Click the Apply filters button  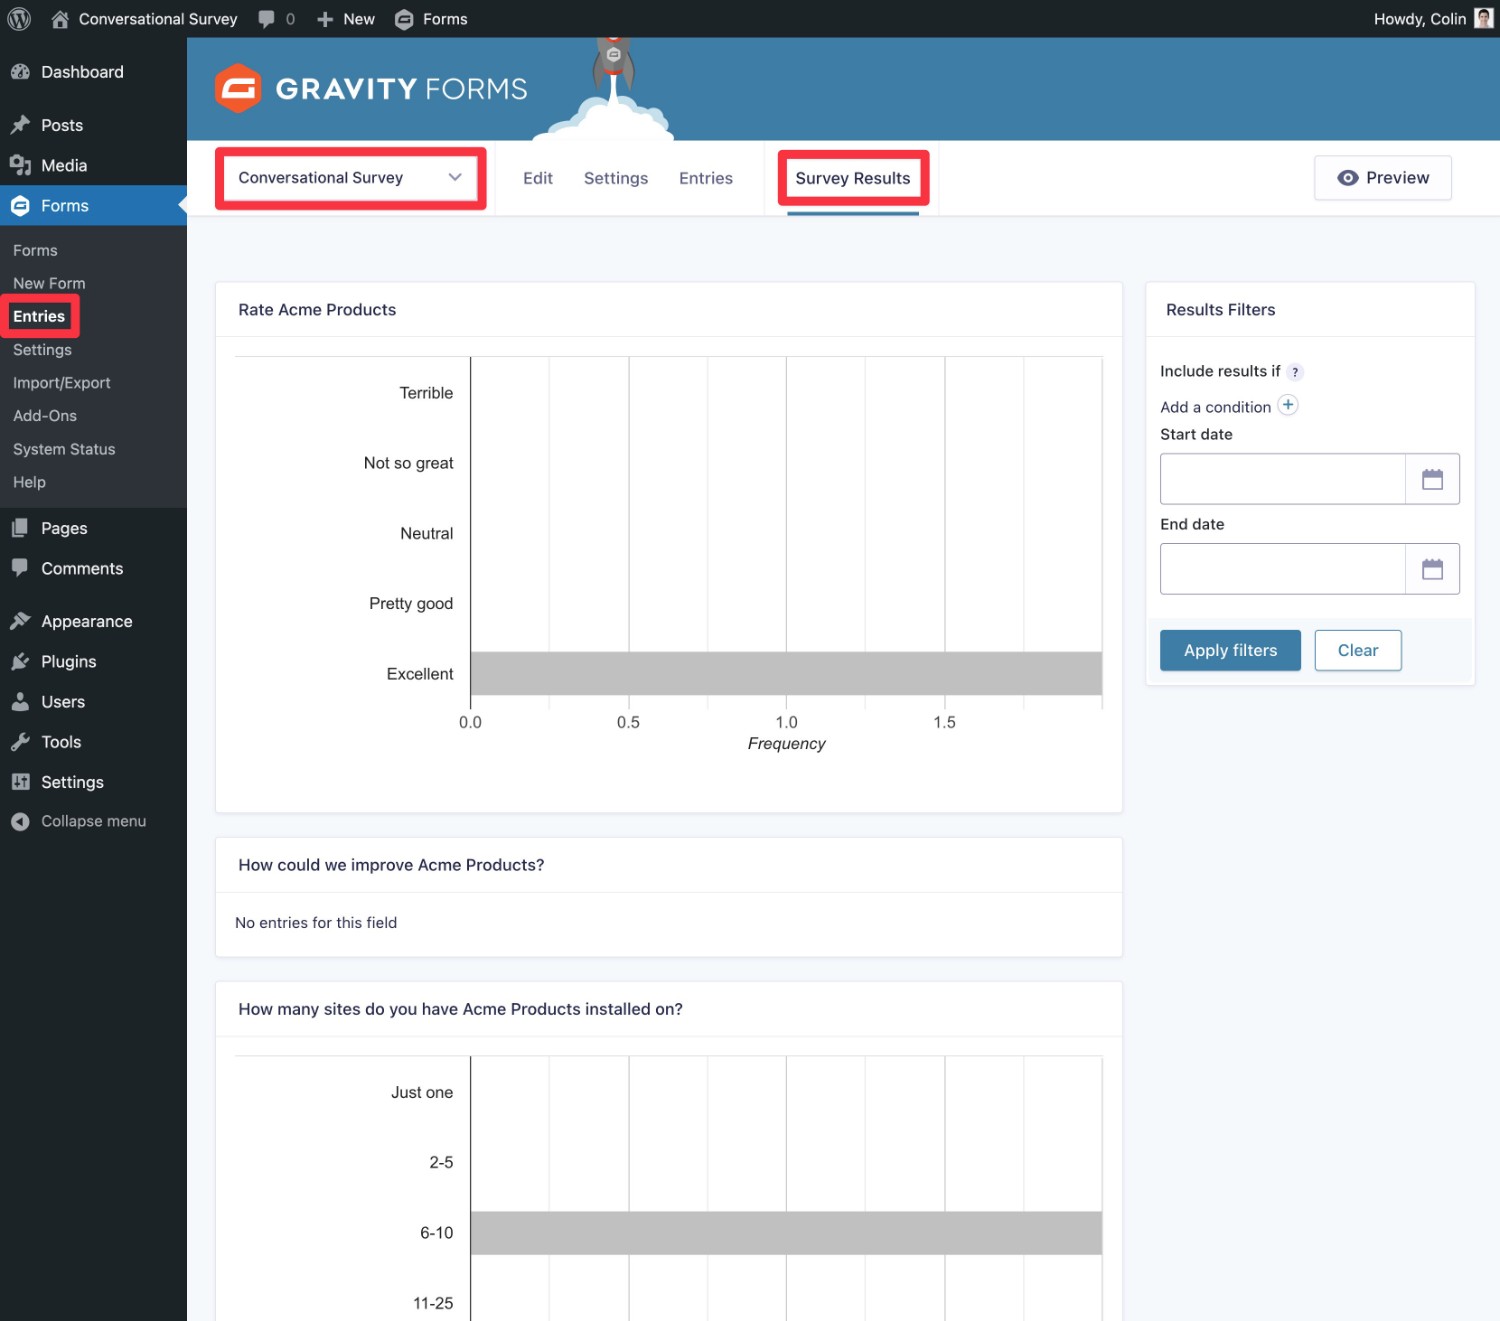tap(1230, 650)
